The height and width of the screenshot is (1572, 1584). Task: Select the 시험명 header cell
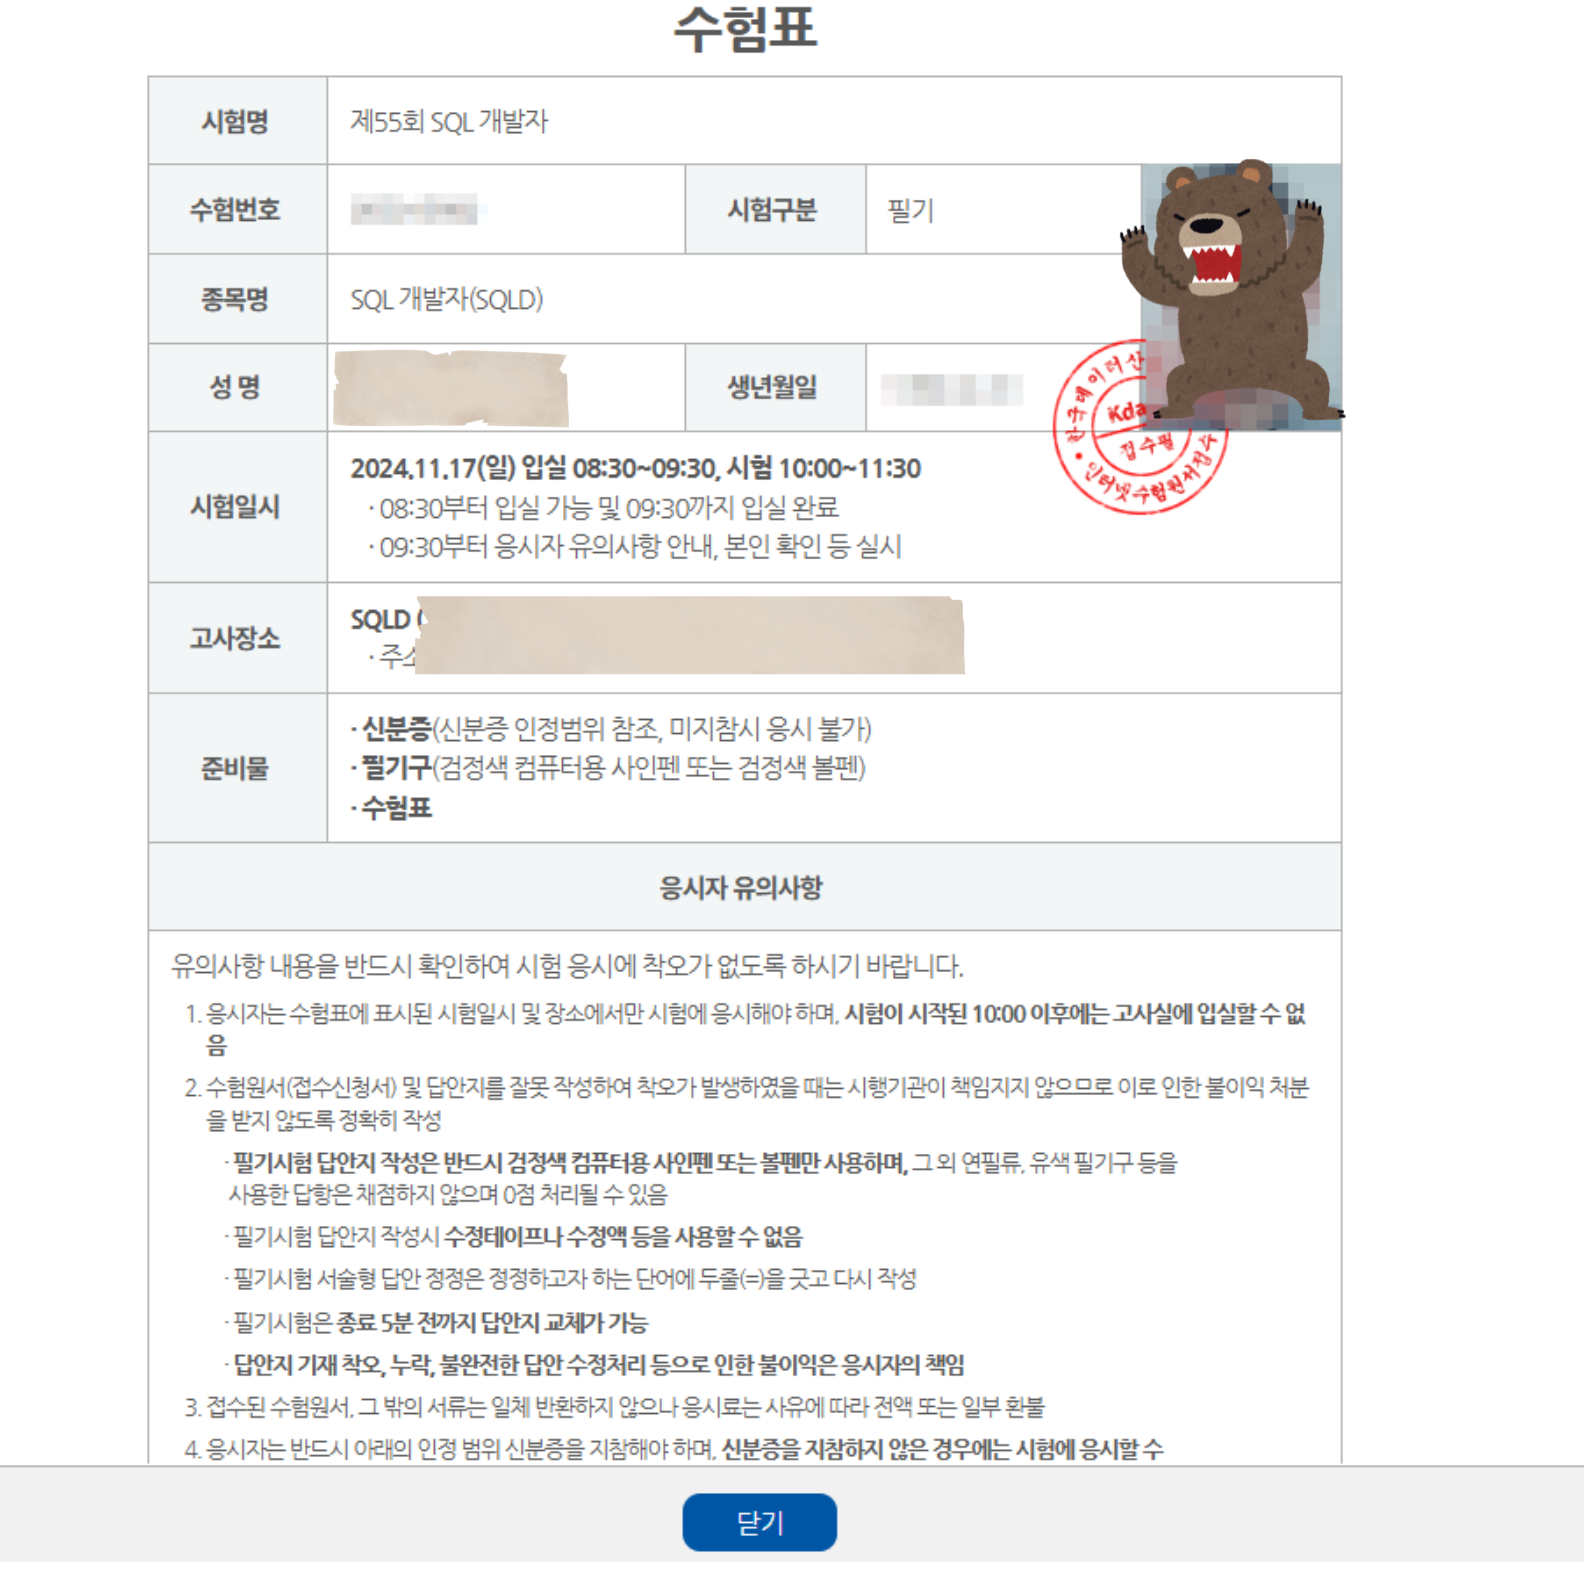237,121
